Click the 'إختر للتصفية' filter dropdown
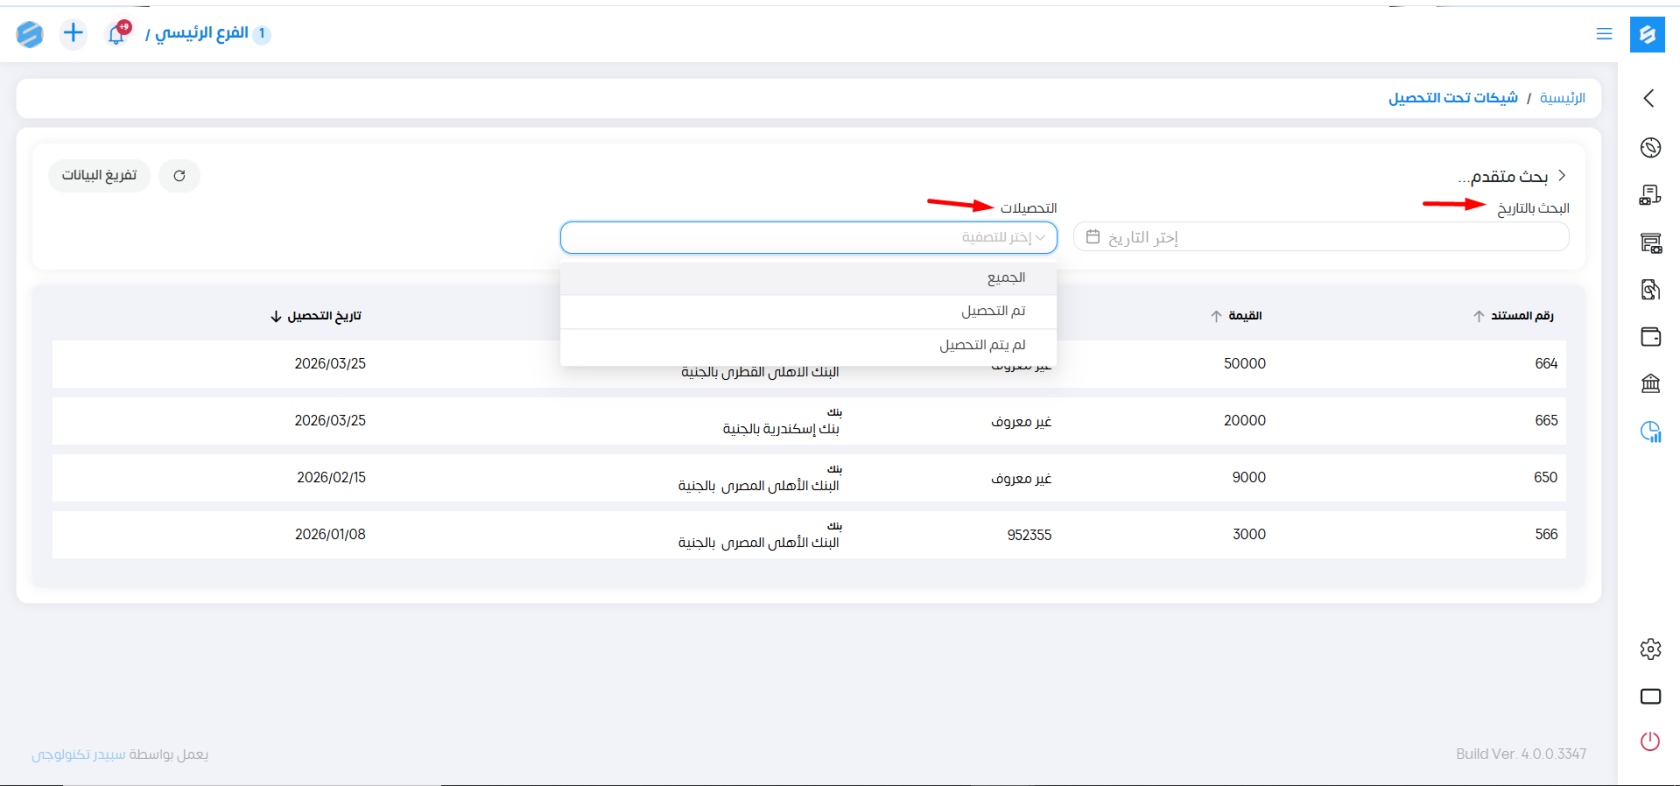 [x=808, y=238]
